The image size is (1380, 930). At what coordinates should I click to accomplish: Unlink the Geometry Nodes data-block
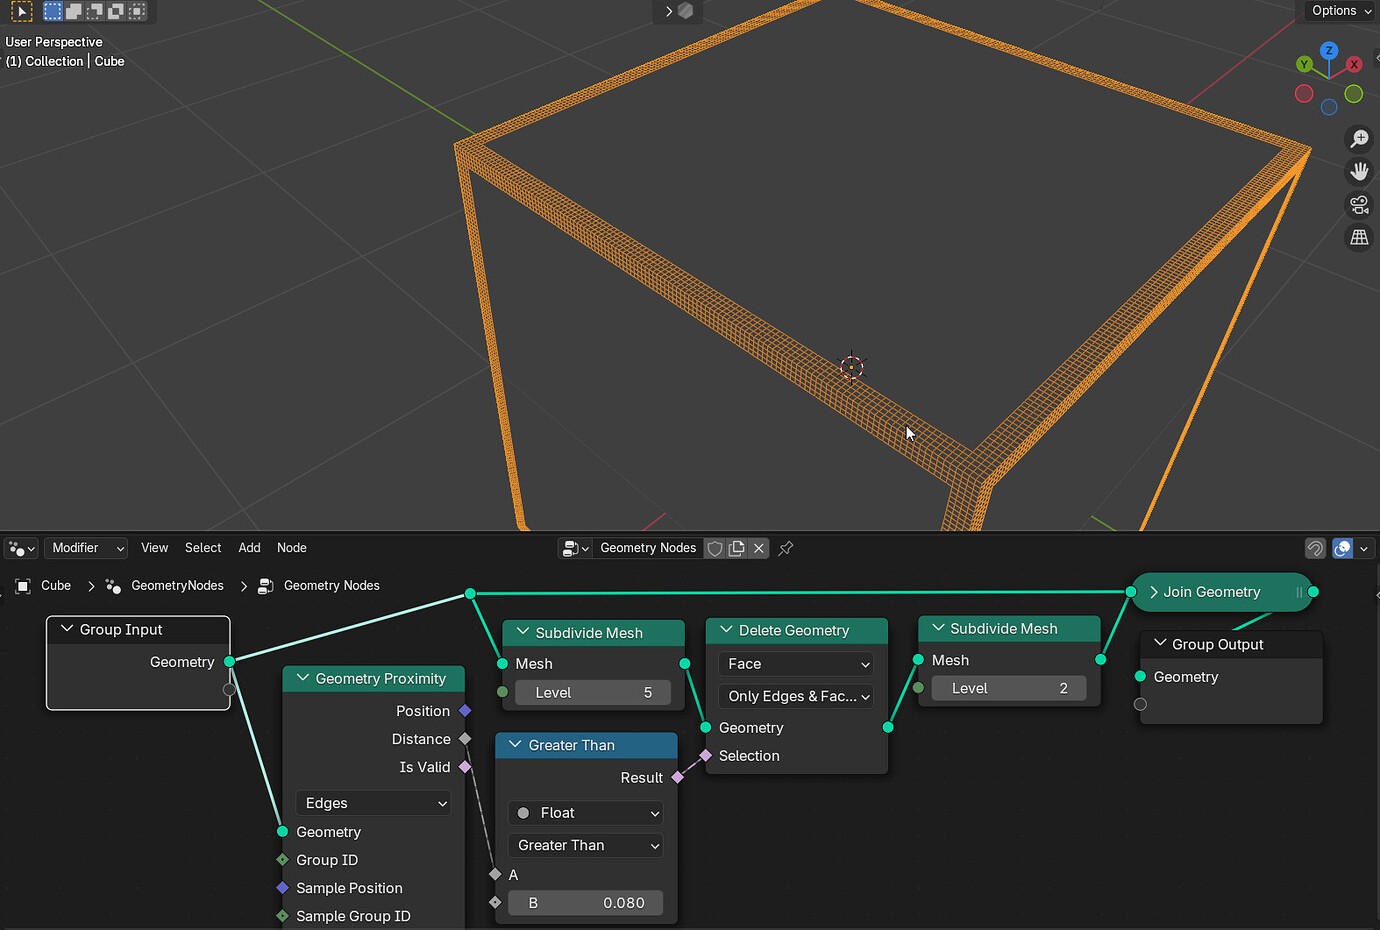coord(759,548)
